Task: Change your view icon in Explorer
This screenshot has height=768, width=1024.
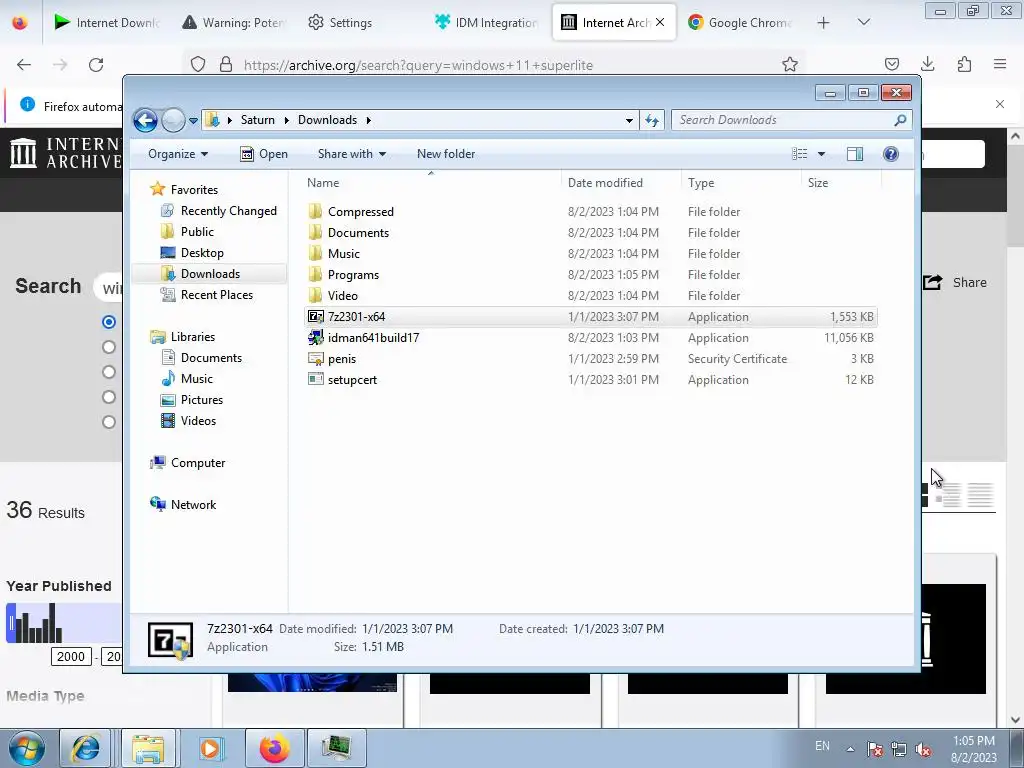Action: tap(800, 154)
